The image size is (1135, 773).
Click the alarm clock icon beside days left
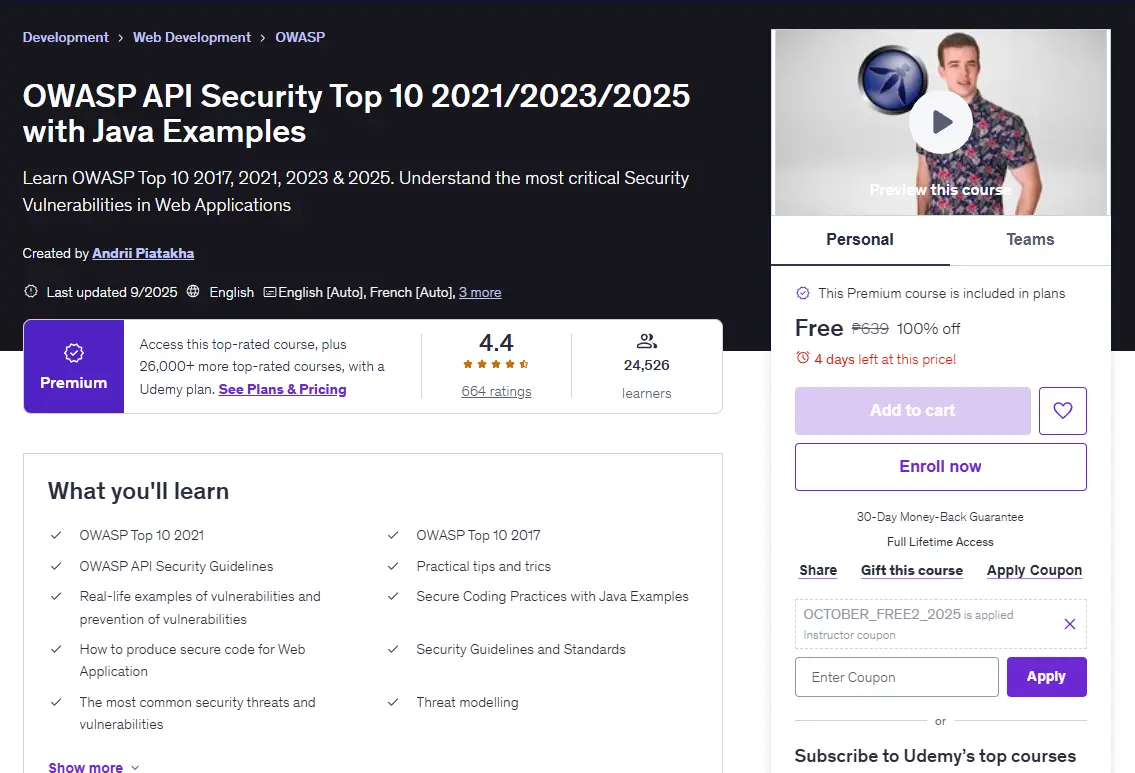(x=802, y=358)
